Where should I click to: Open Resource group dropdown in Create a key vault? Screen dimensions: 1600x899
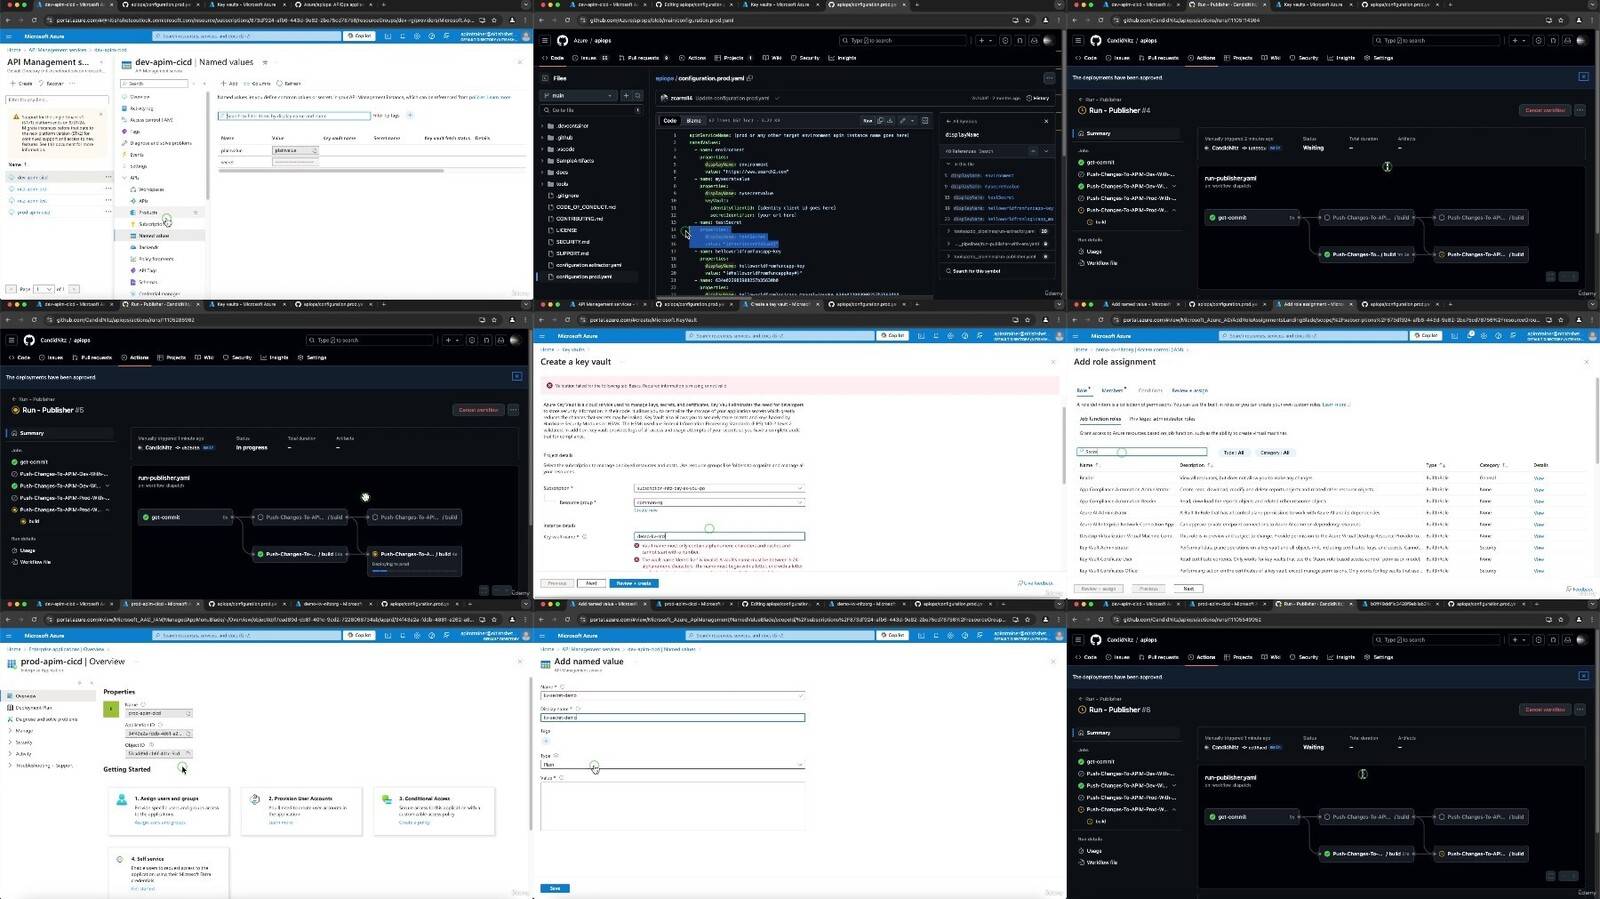[719, 502]
